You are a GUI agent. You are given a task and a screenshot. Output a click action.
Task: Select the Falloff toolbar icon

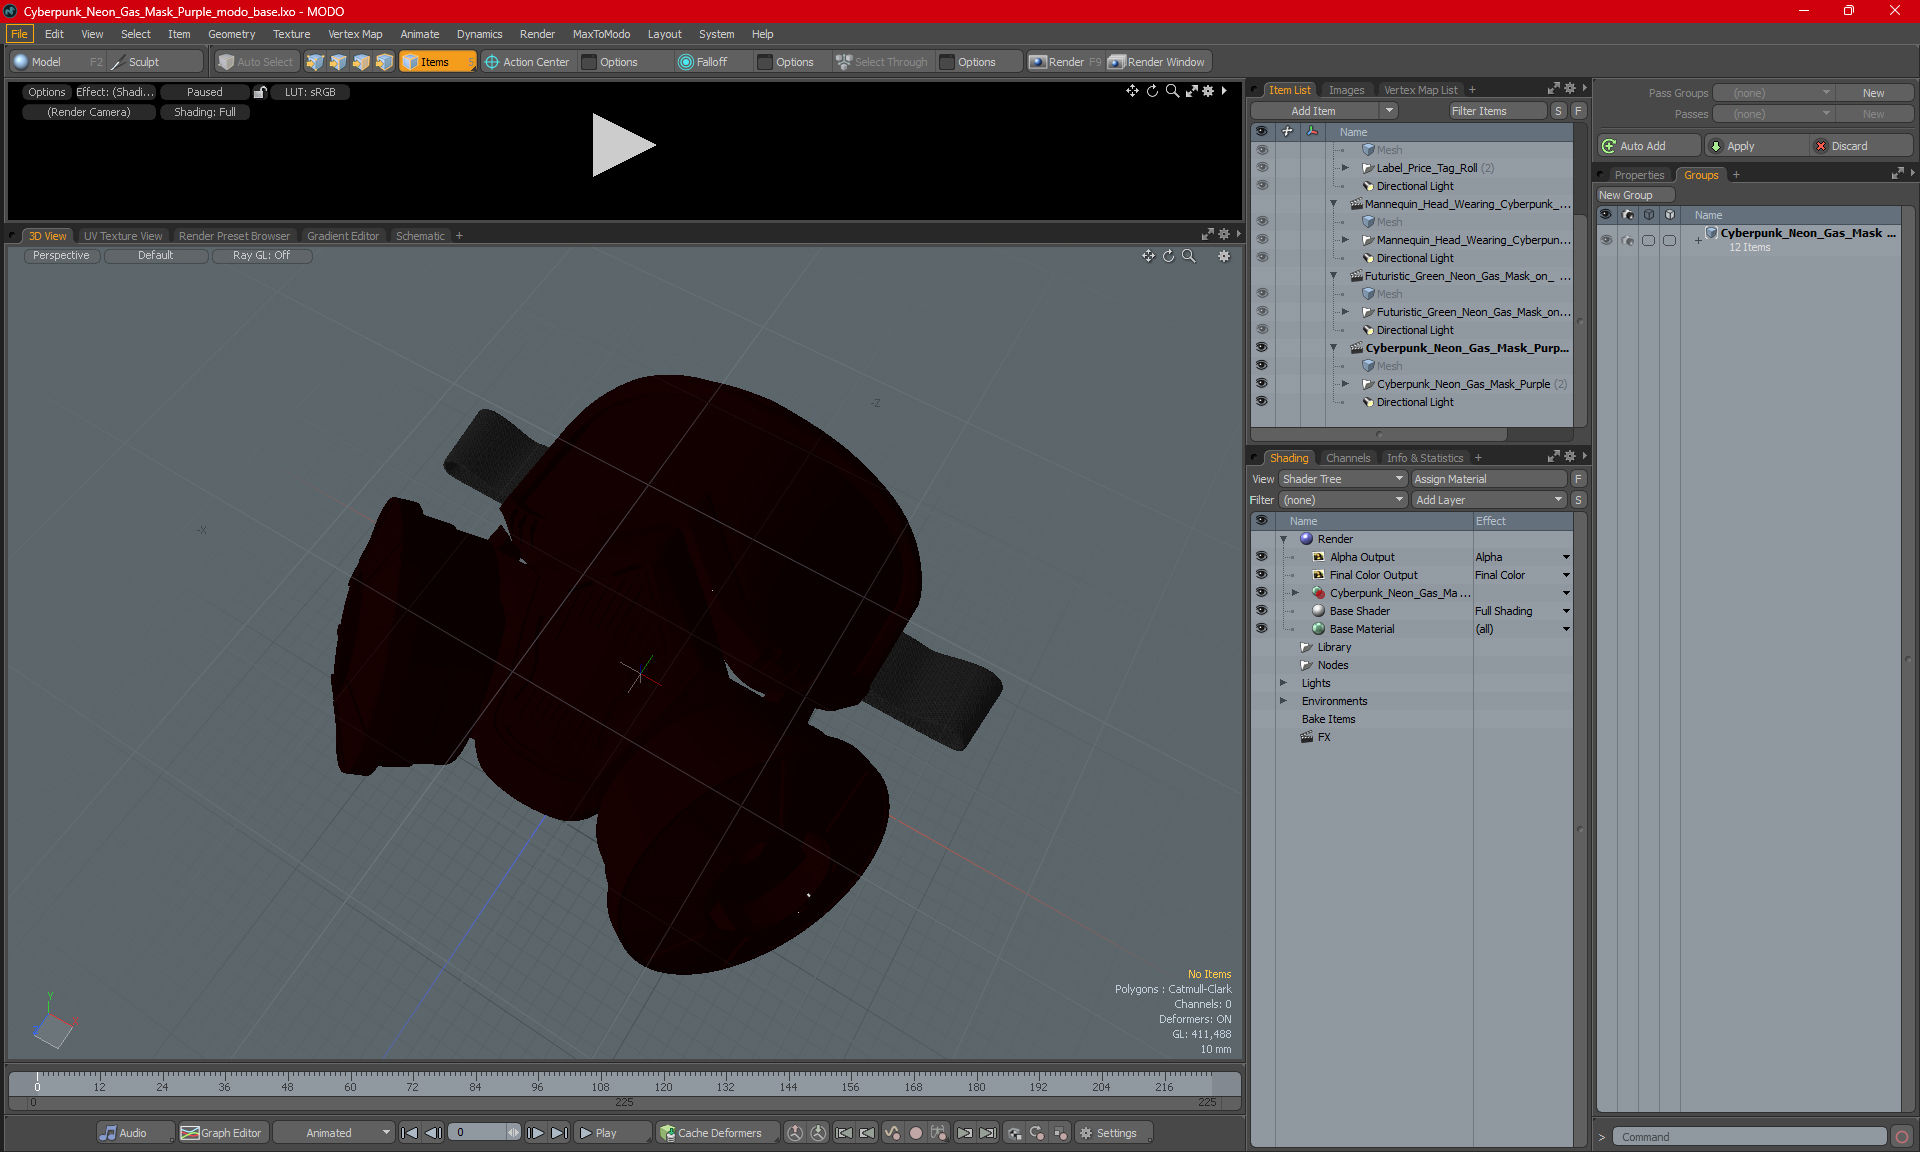point(685,62)
